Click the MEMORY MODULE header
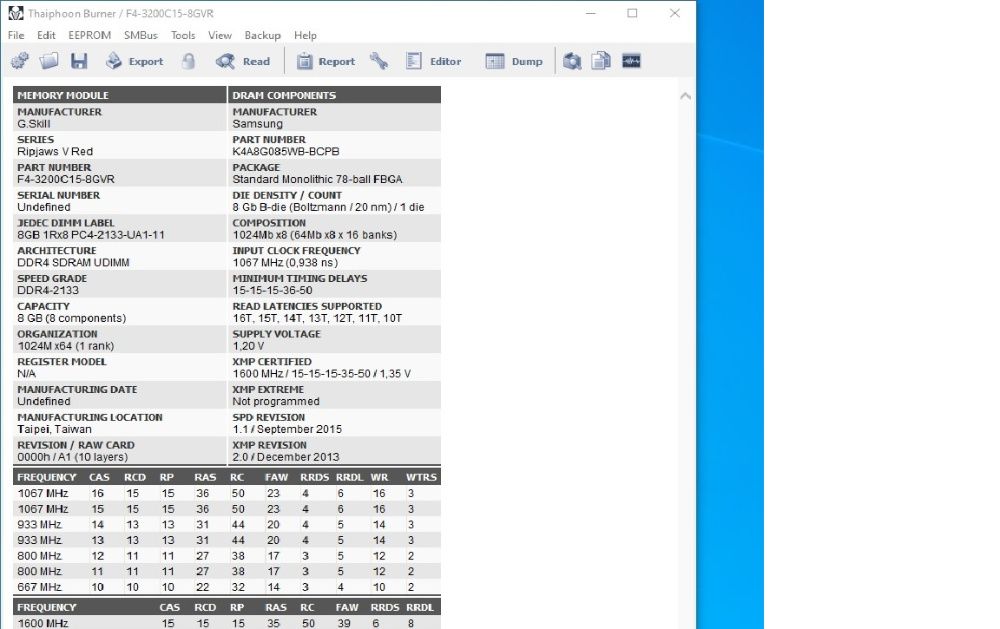This screenshot has height=629, width=1000. click(x=120, y=95)
